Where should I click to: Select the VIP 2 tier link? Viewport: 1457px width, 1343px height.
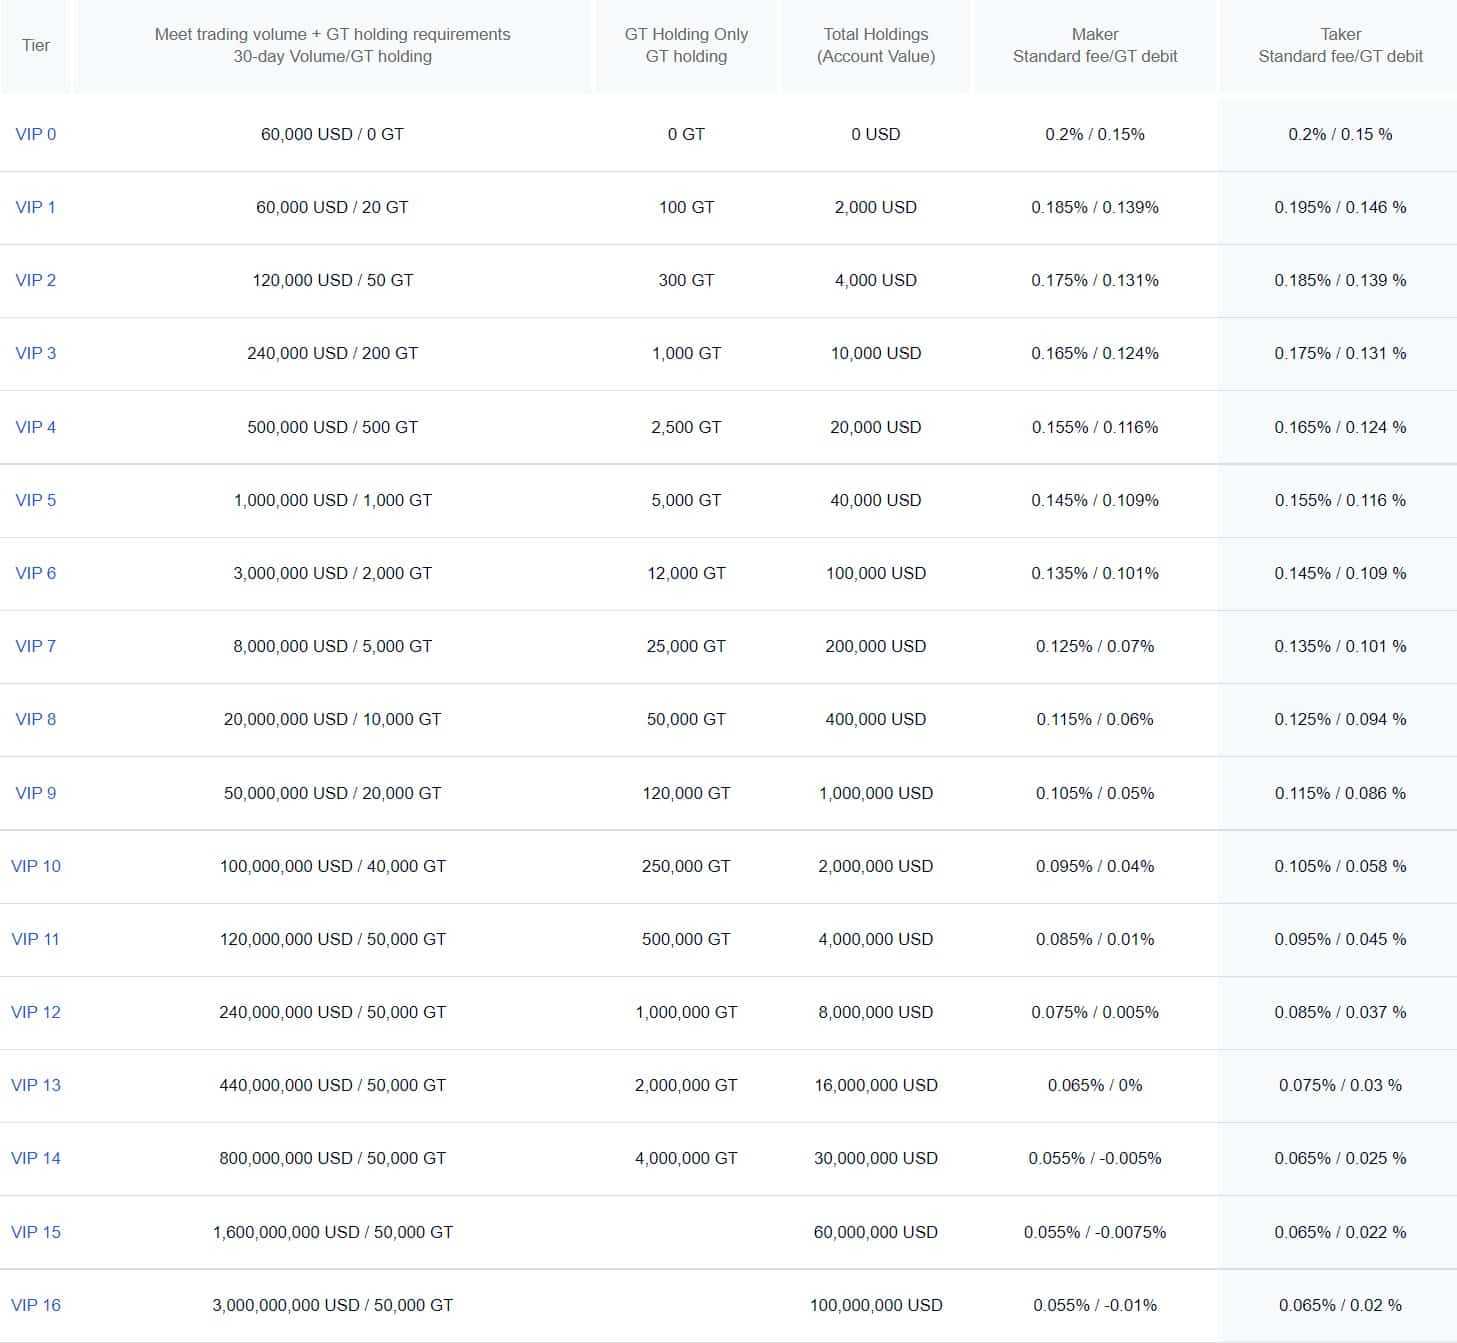point(36,280)
